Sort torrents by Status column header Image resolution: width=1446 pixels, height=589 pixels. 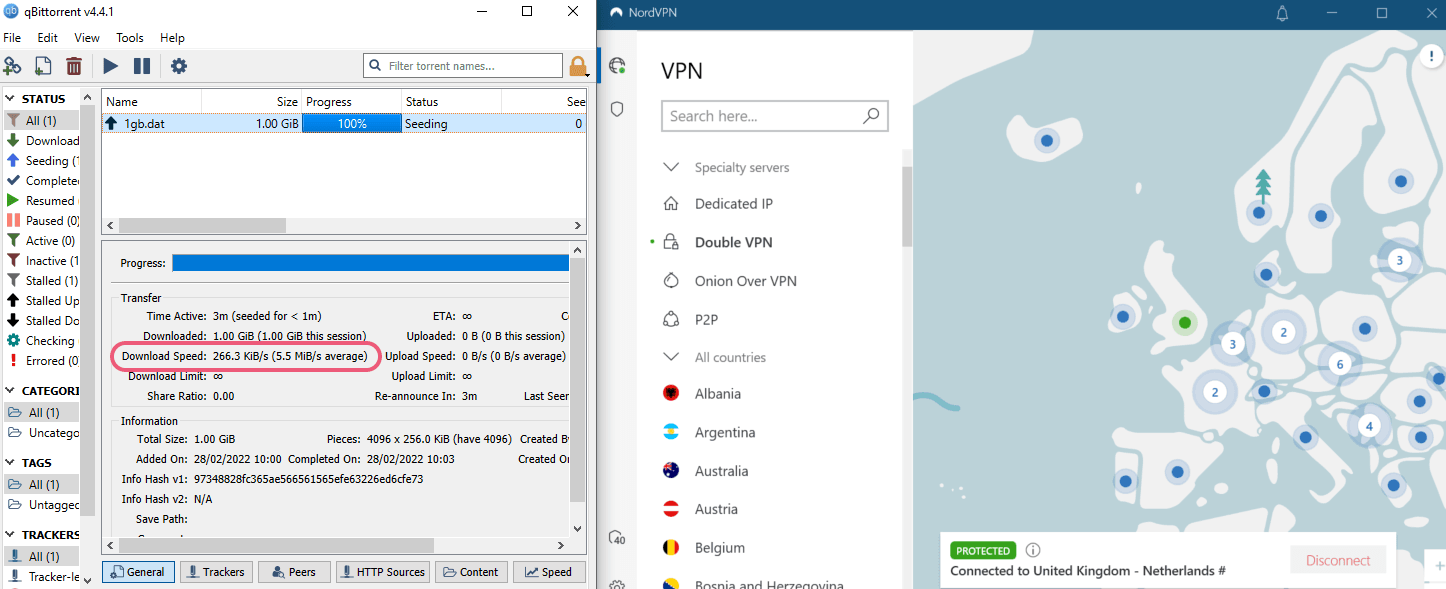coord(451,102)
